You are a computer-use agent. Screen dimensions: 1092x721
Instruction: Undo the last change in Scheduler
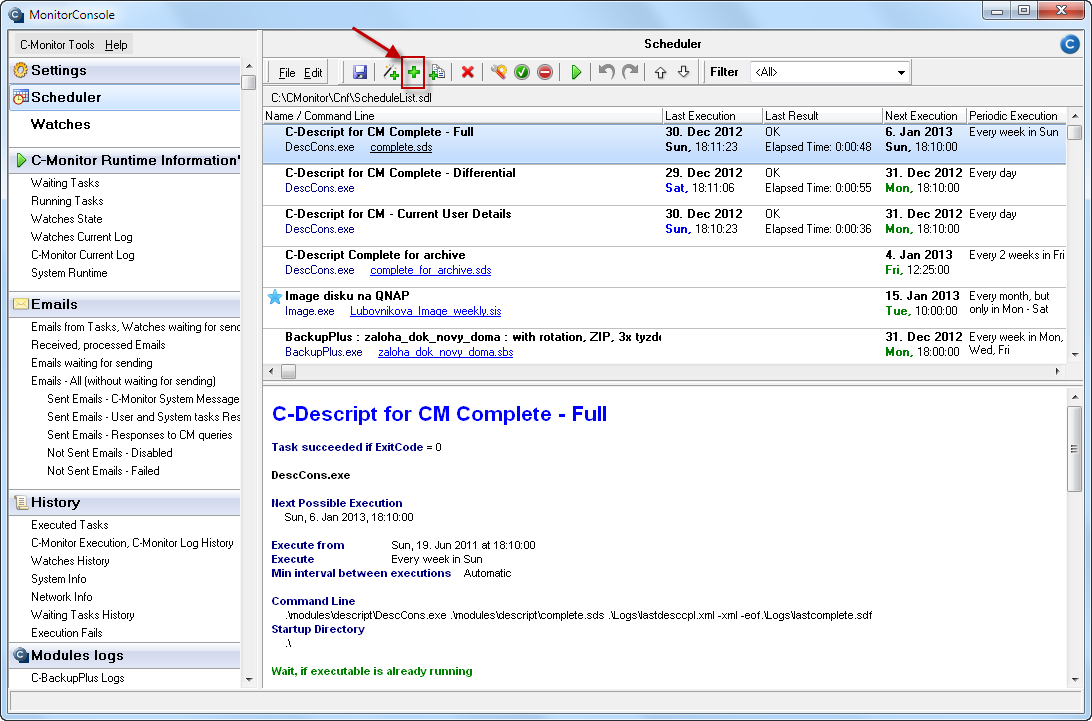click(x=607, y=72)
